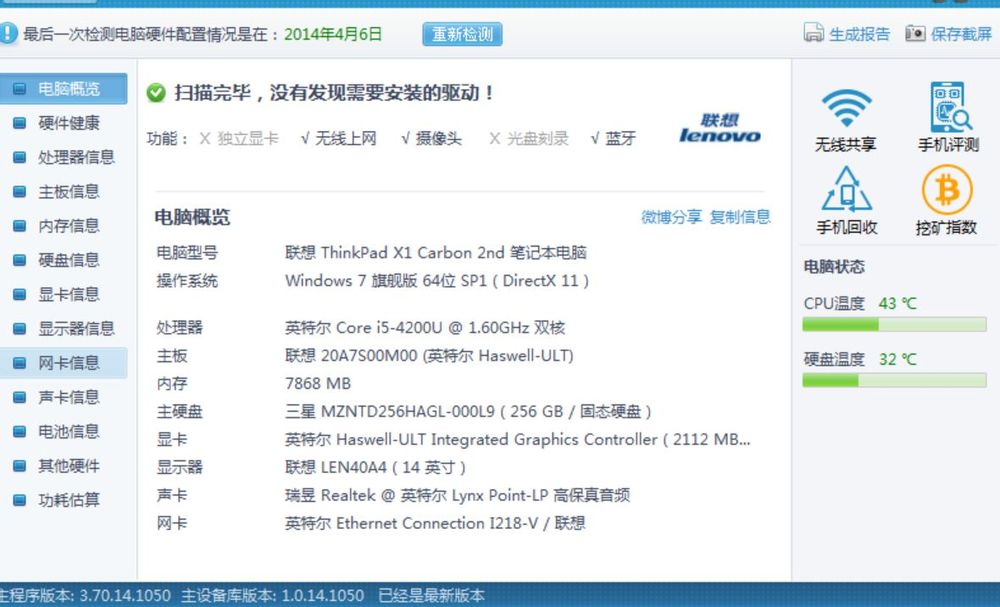The height and width of the screenshot is (607, 1000).
Task: Open 手机评测 phone icon
Action: tap(949, 118)
